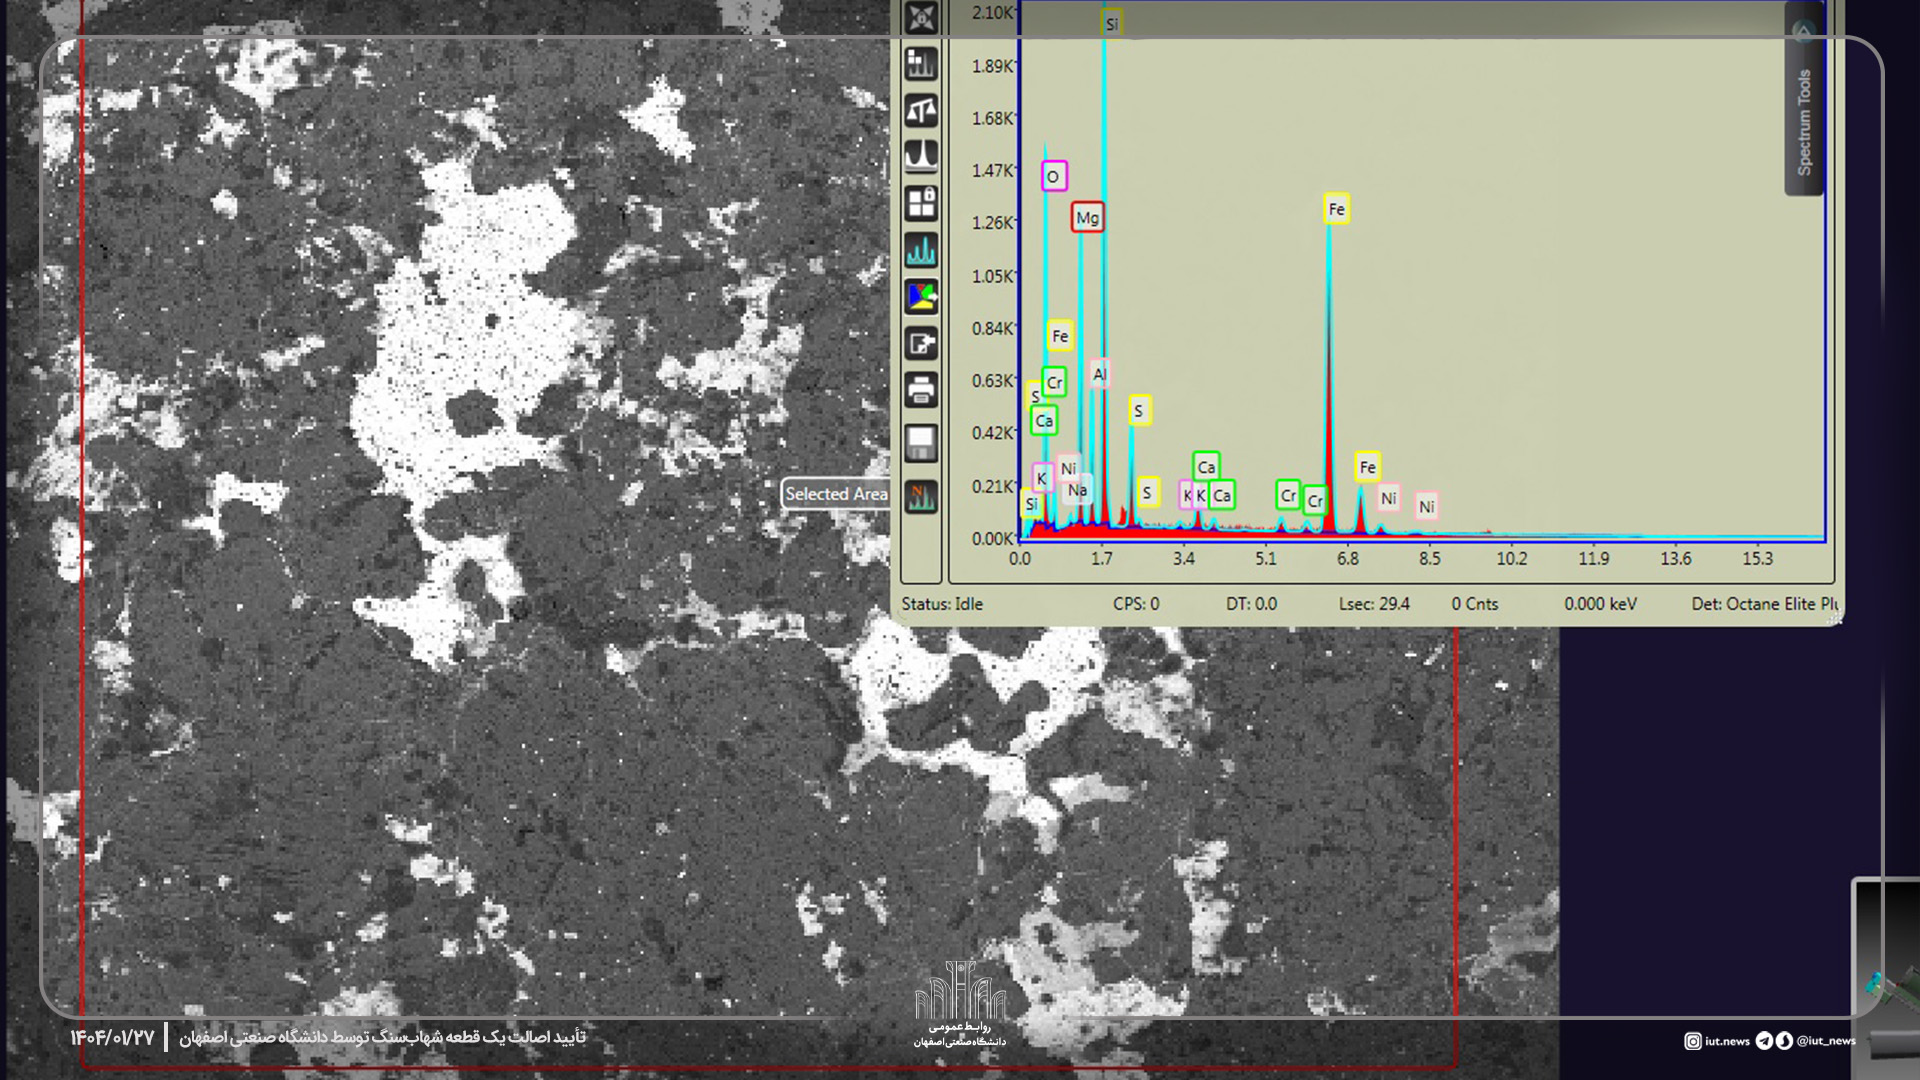1920x1080 pixels.
Task: Open the Spectrum Tools side tab
Action: tap(1804, 122)
